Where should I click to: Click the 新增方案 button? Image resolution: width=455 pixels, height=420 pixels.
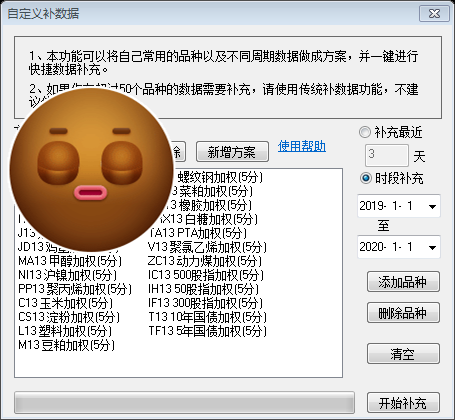click(232, 152)
